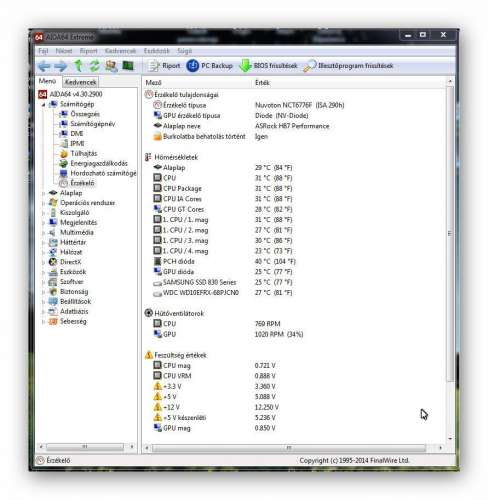Expand the Háttértár tree node

coord(43,243)
